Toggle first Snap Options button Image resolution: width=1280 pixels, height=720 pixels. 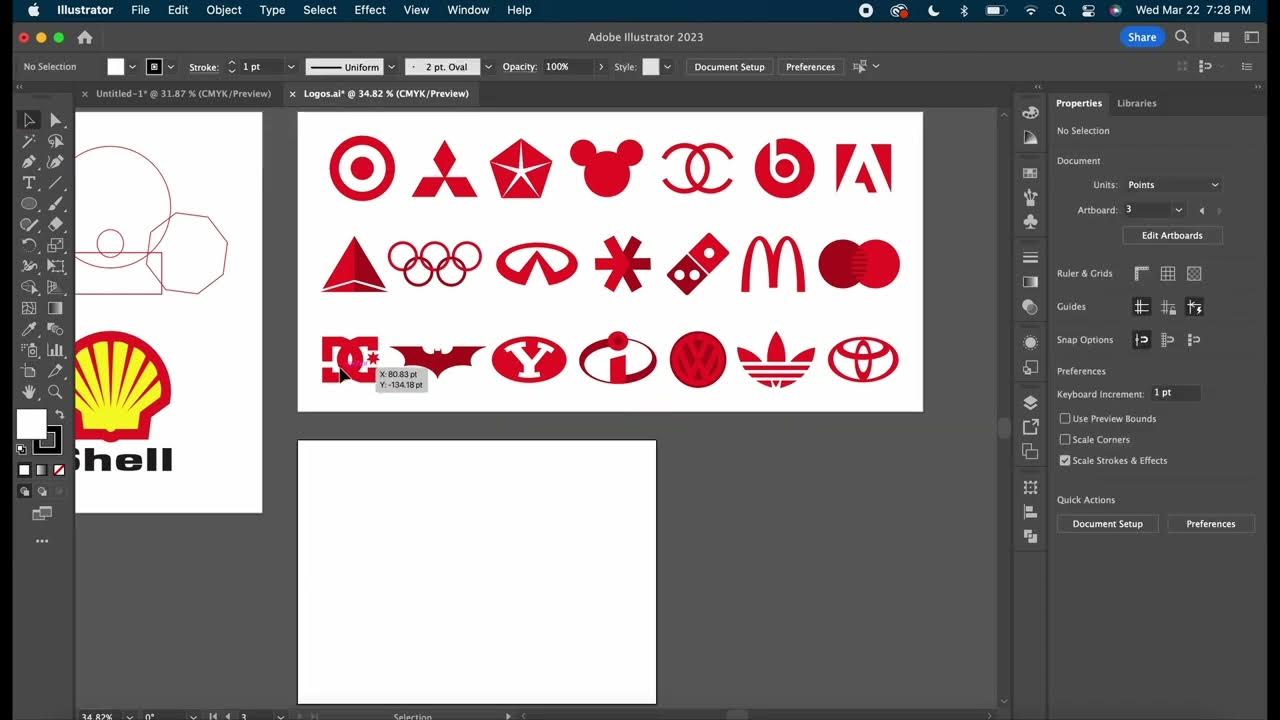[x=1142, y=340]
